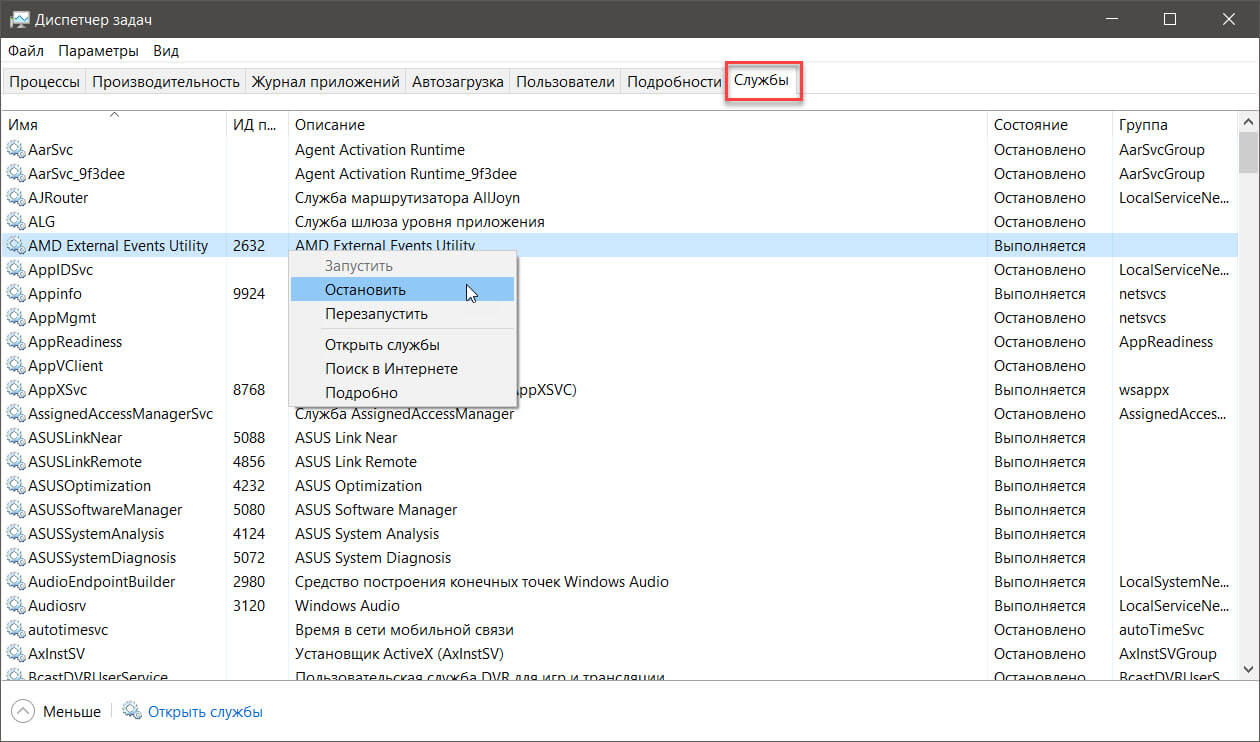Viewport: 1260px width, 742px height.
Task: Click the gear icon beside AJRouter service
Action: click(x=16, y=198)
